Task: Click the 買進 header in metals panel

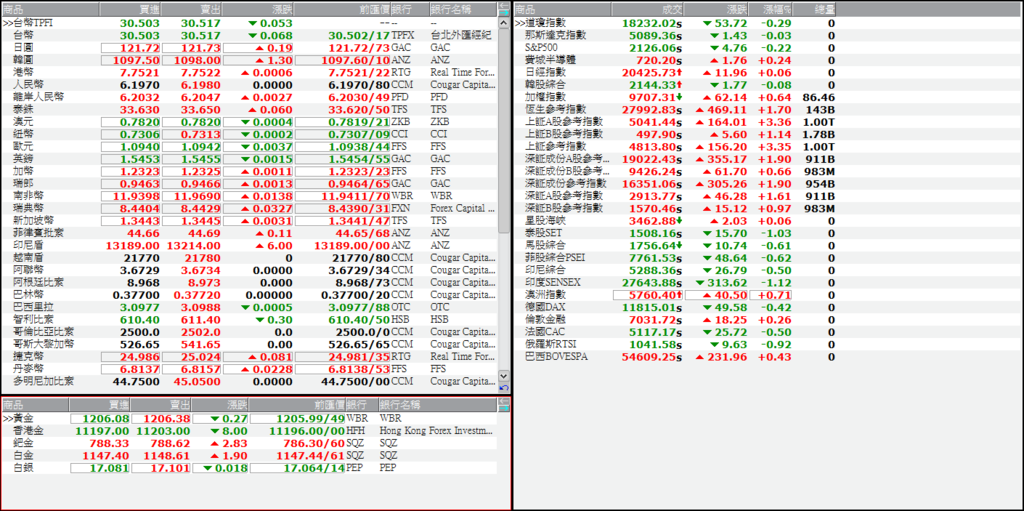Action: (x=99, y=405)
